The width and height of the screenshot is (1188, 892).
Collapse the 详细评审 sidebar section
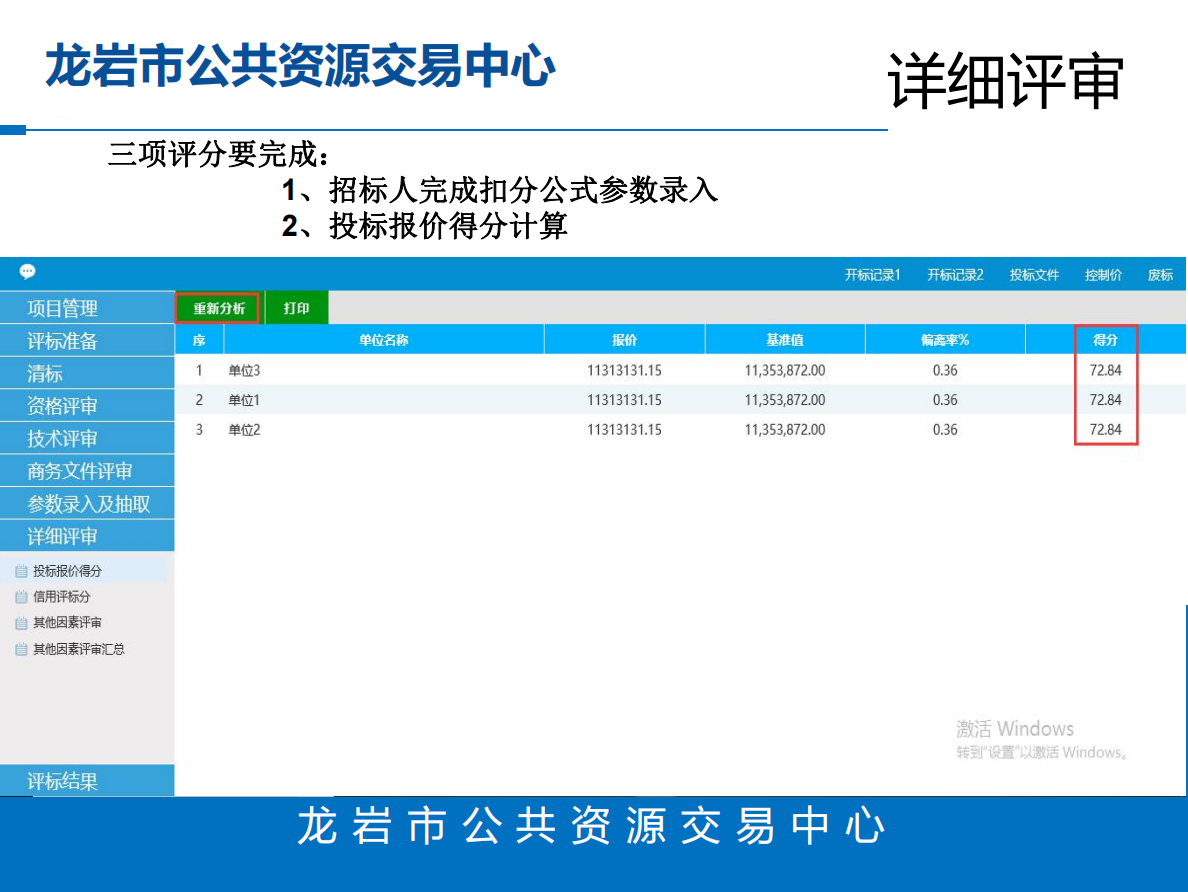(87, 537)
